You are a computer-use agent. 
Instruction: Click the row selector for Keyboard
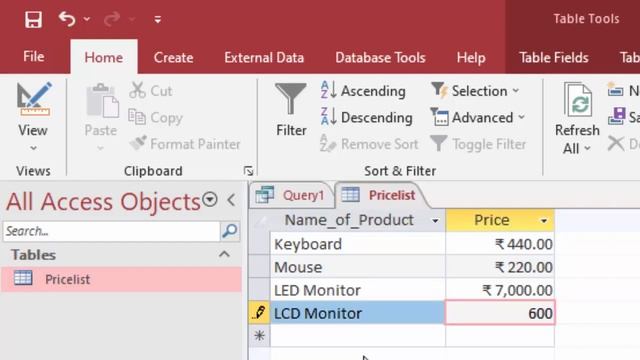[x=259, y=244]
